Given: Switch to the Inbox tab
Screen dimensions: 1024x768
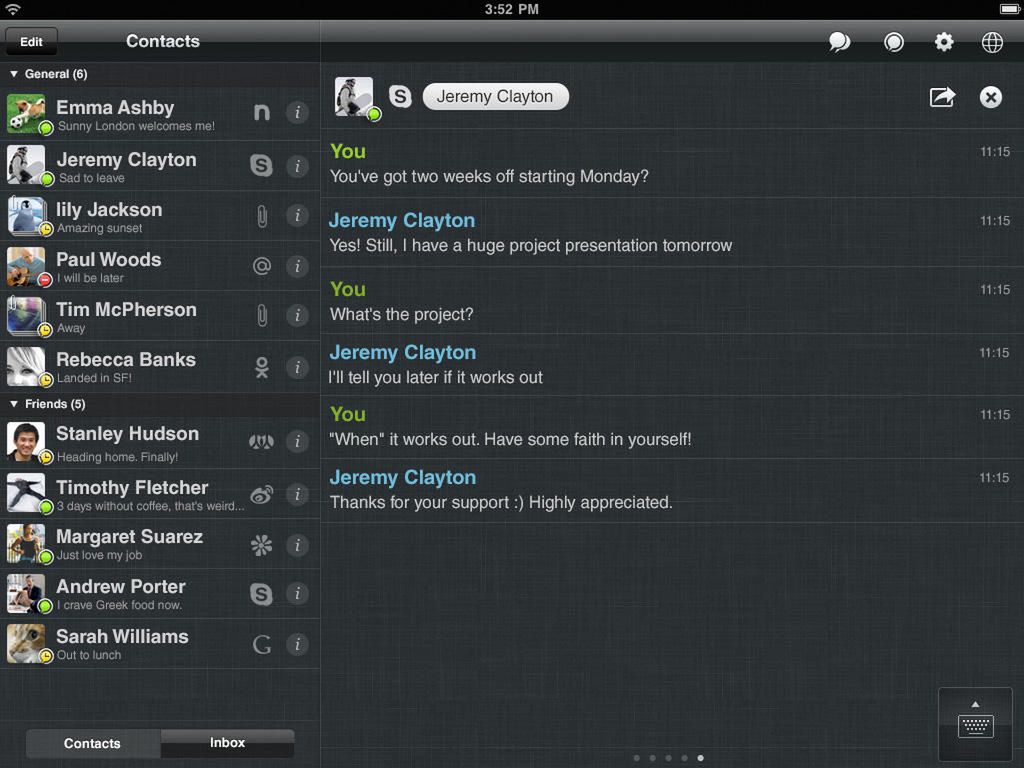Looking at the screenshot, I should point(227,743).
